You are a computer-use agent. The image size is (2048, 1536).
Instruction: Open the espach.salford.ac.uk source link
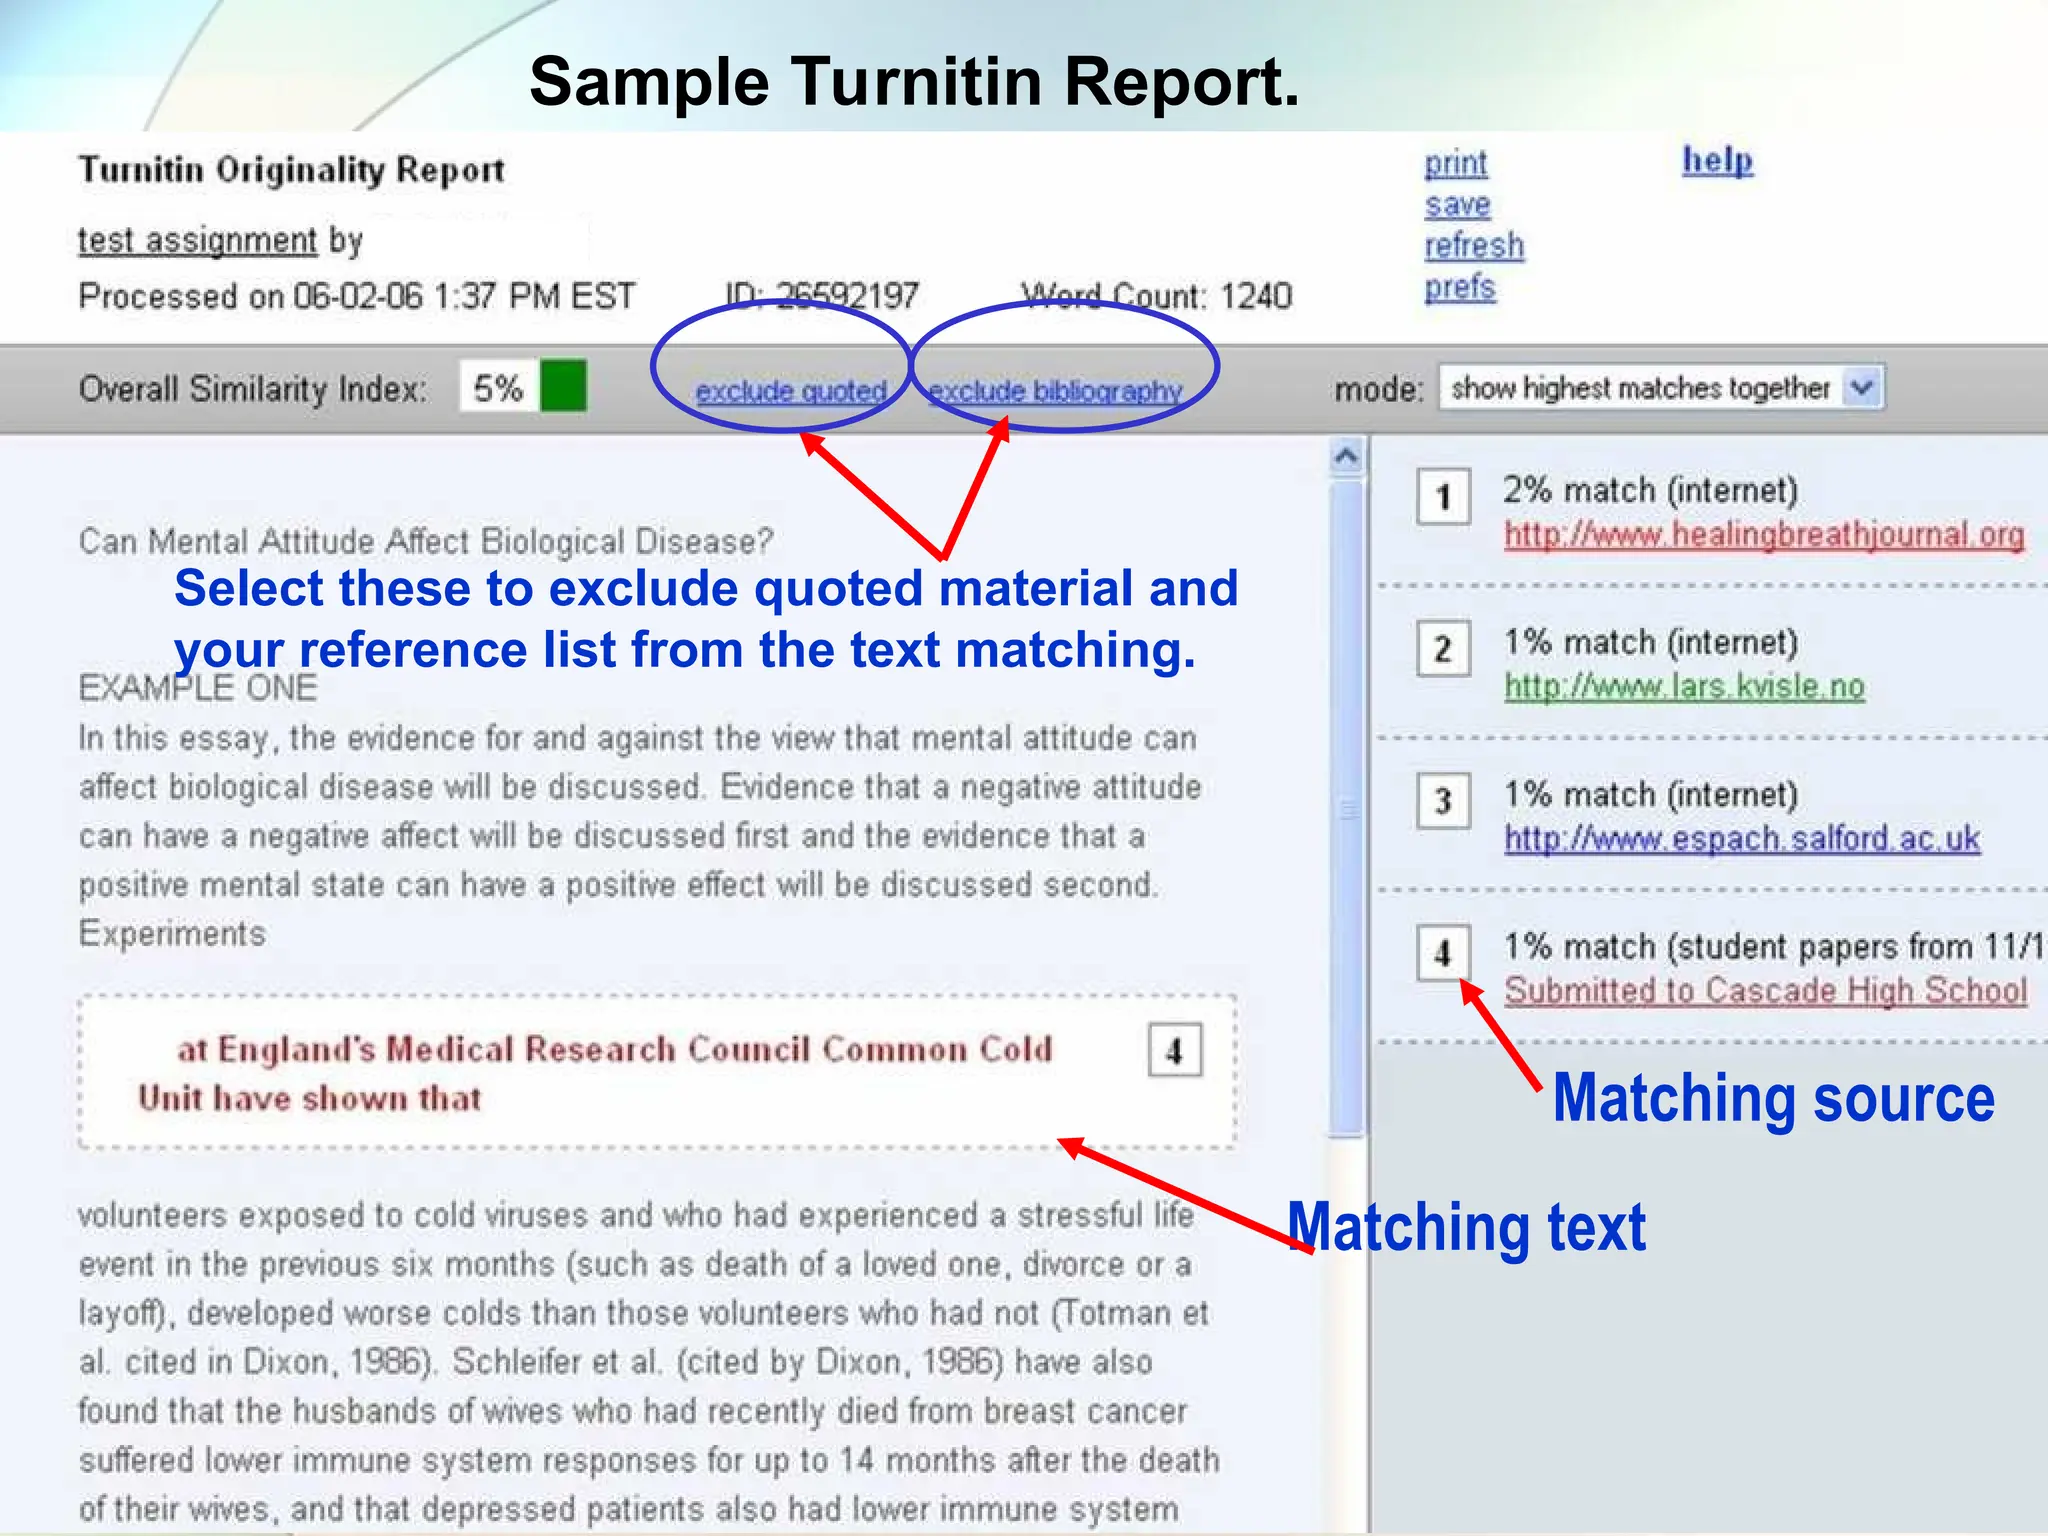tap(1742, 839)
